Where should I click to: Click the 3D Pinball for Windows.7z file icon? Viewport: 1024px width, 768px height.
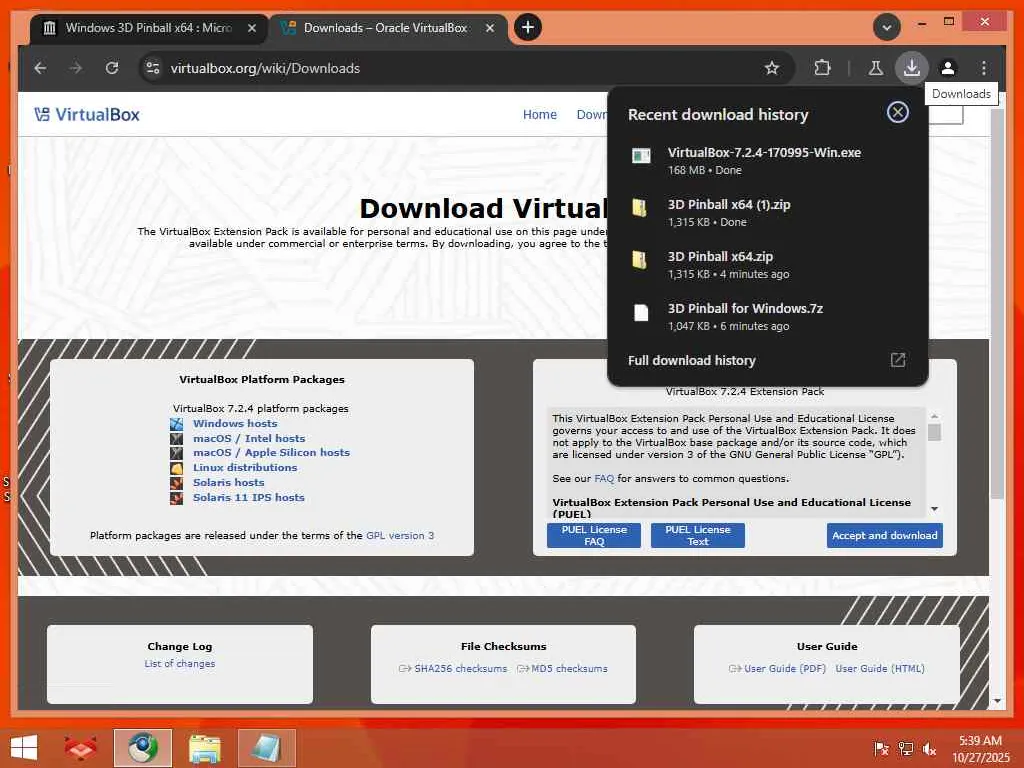point(641,313)
